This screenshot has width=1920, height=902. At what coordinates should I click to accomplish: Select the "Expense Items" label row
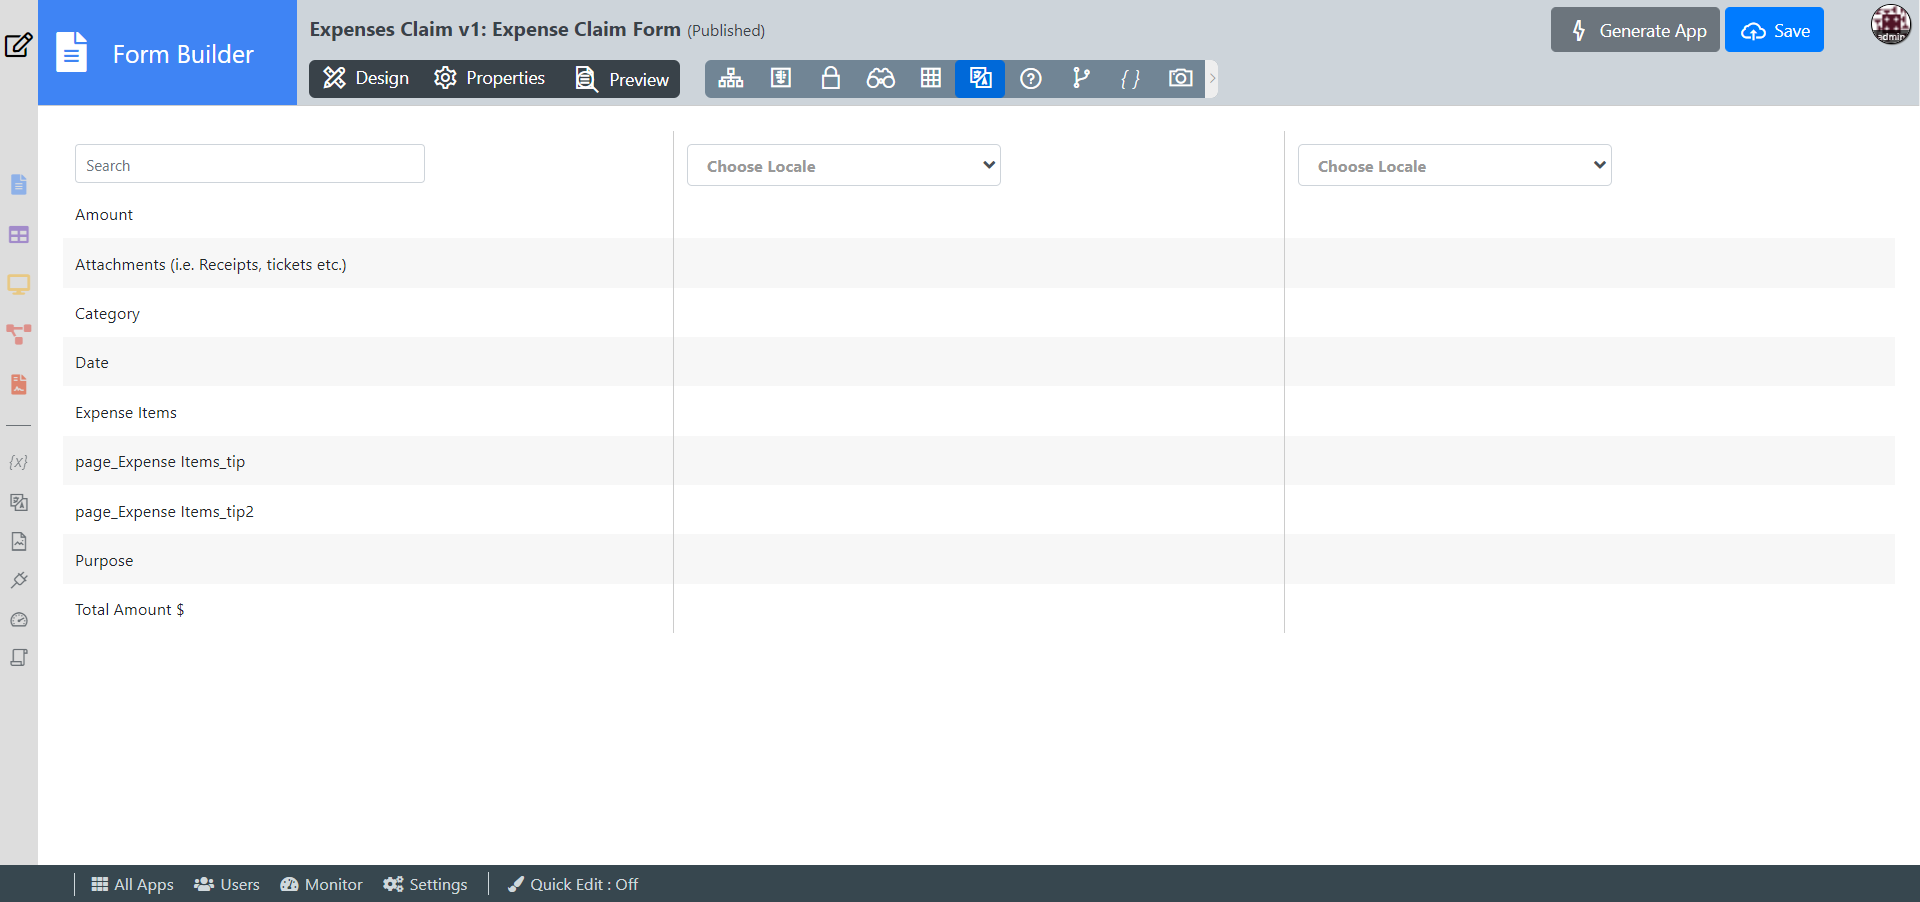tap(126, 412)
